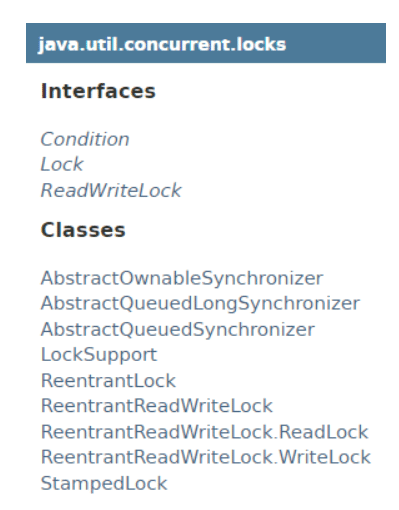399x510 pixels.
Task: Select the AbstractQueuedSynchronizer class link
Action: click(178, 330)
